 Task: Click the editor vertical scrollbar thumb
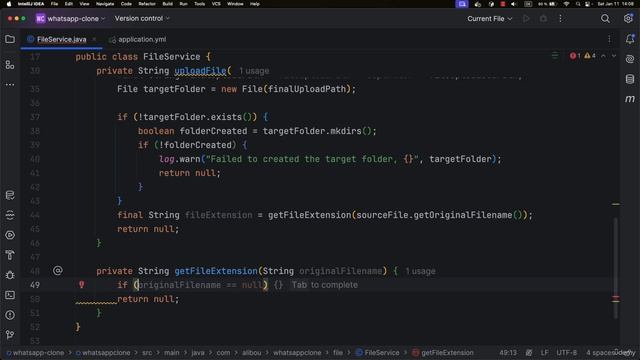coord(616,267)
